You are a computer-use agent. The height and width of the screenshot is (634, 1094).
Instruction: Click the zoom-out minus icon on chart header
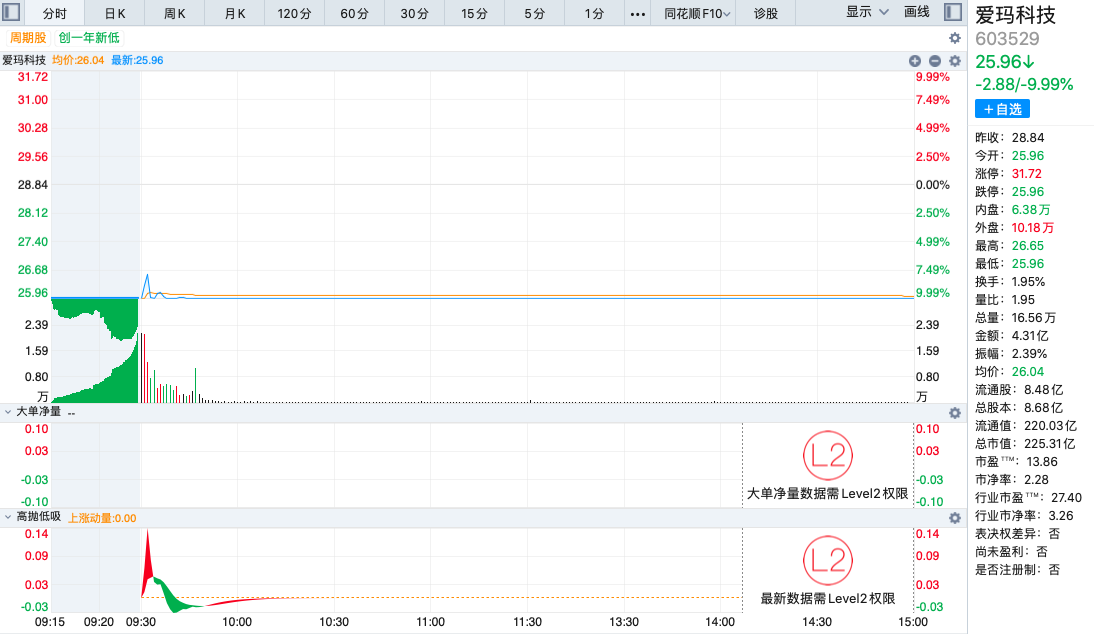(x=935, y=61)
